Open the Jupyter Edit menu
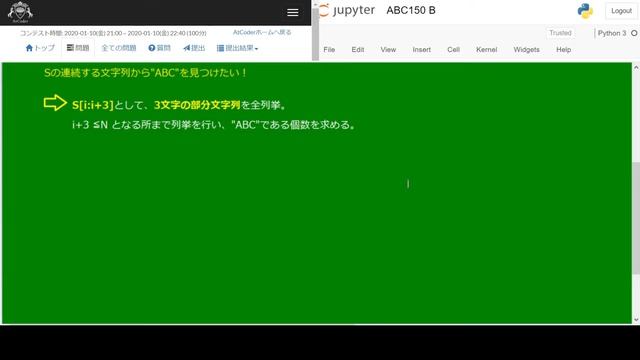The width and height of the screenshot is (640, 360). [x=358, y=49]
